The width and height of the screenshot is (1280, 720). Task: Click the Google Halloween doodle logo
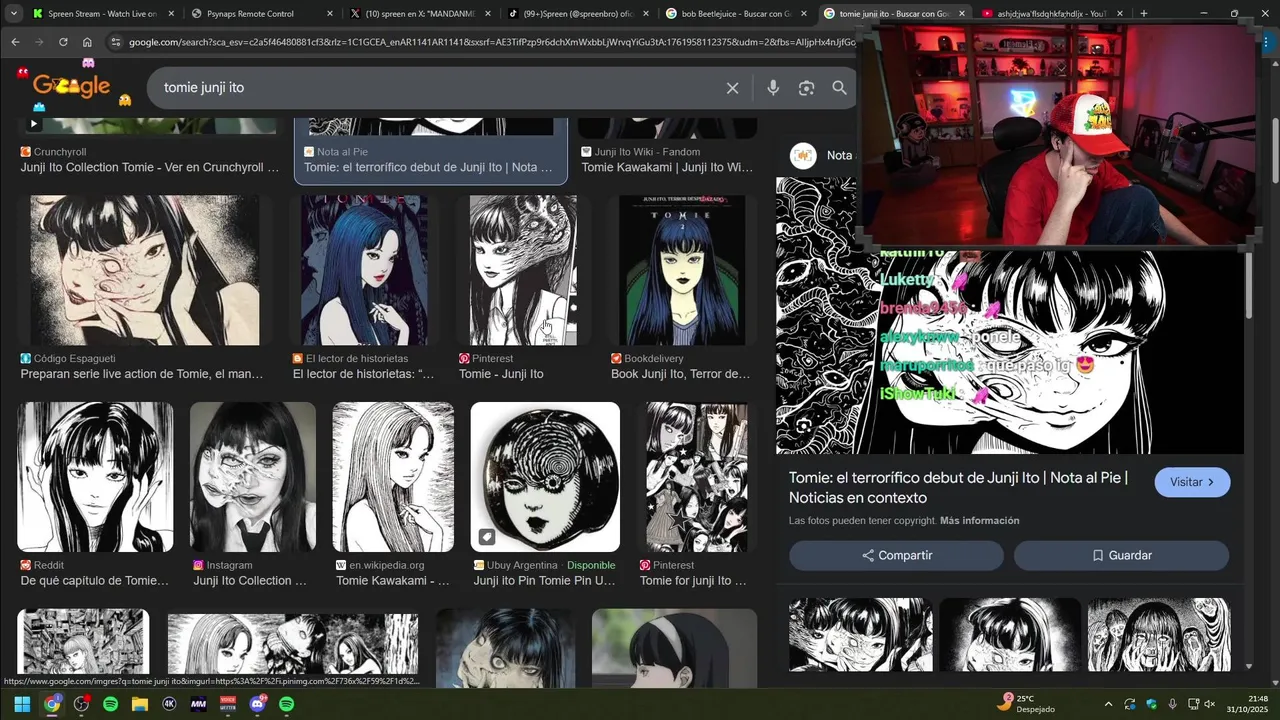pyautogui.click(x=72, y=87)
